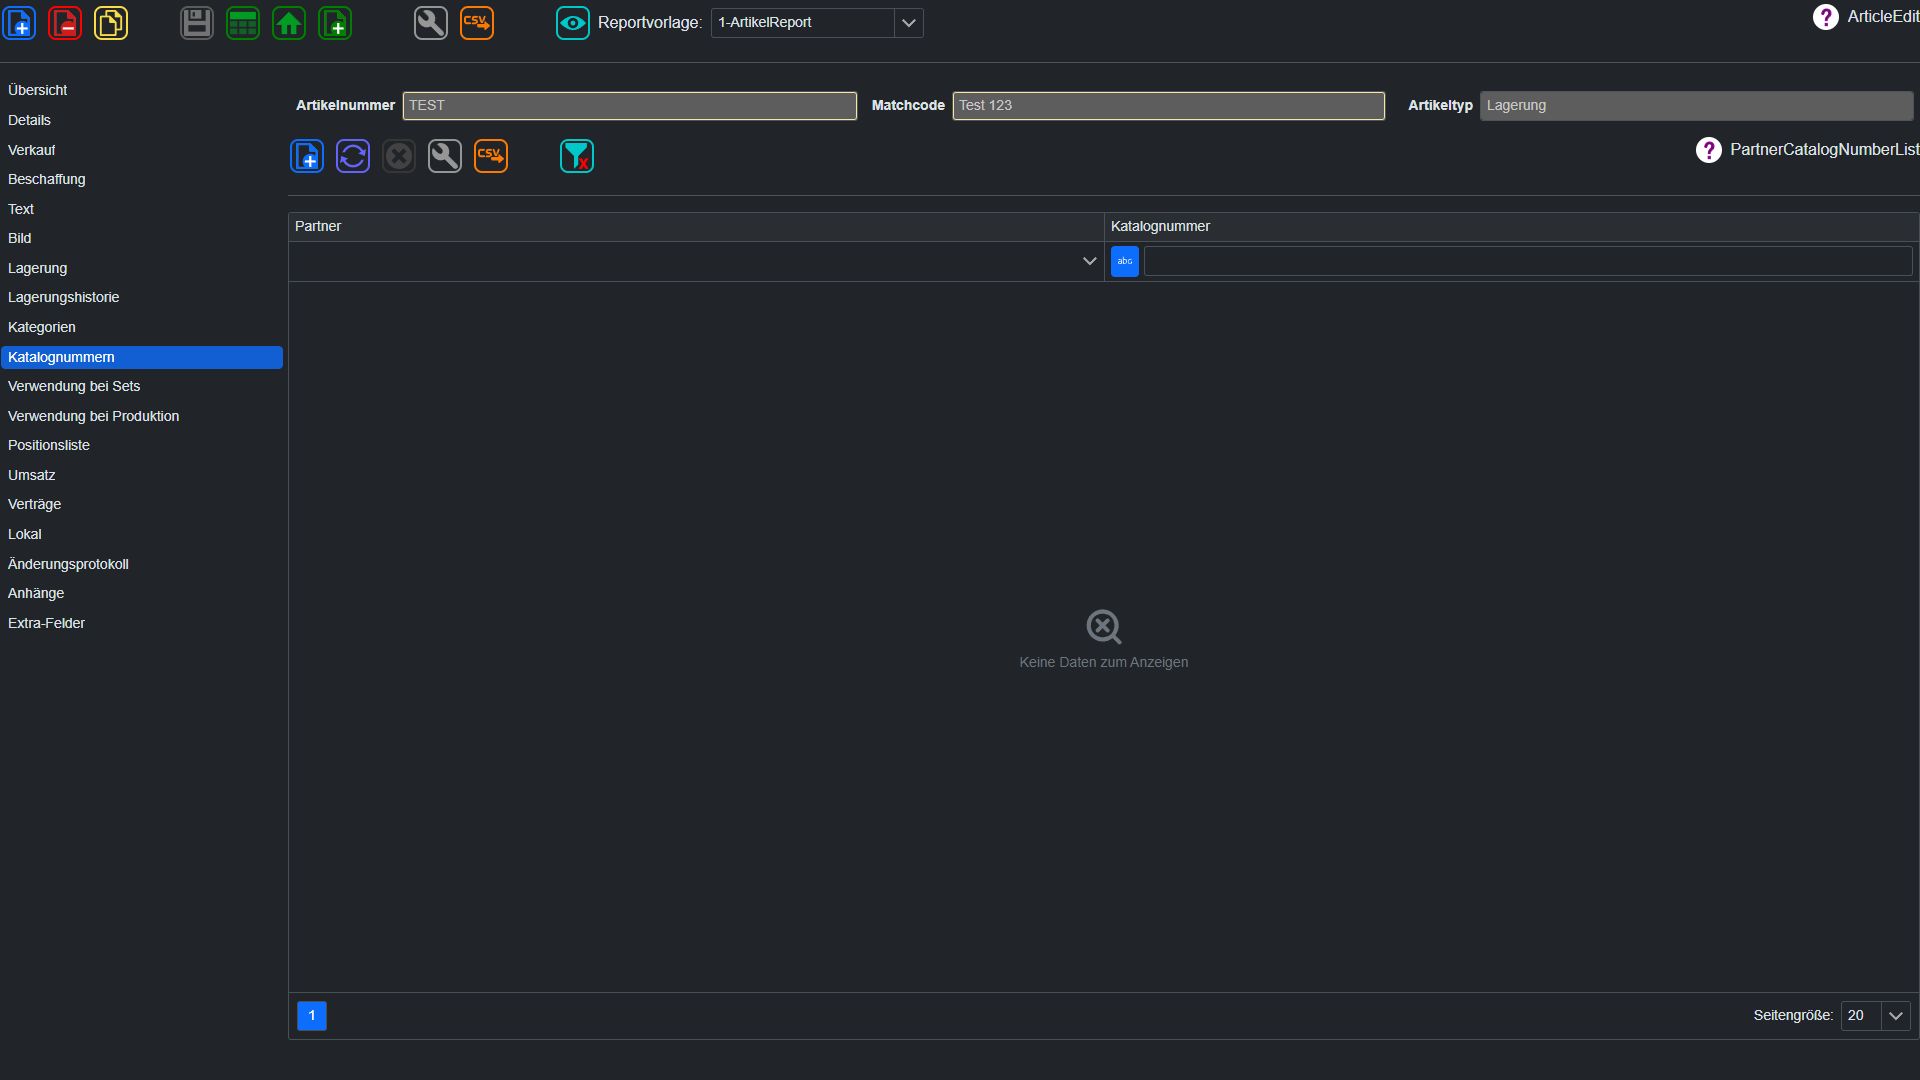Open the Verkauf section
This screenshot has width=1920, height=1080.
(142, 150)
